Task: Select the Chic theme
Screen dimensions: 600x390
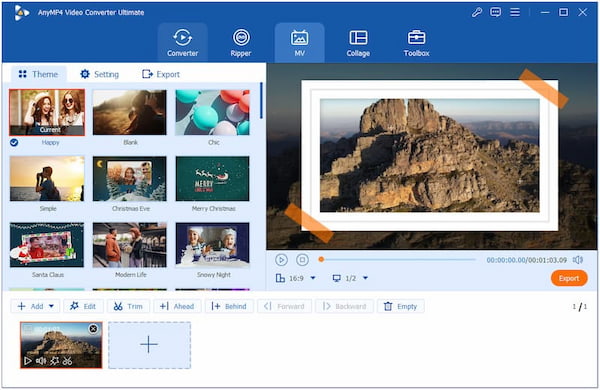Action: [212, 112]
